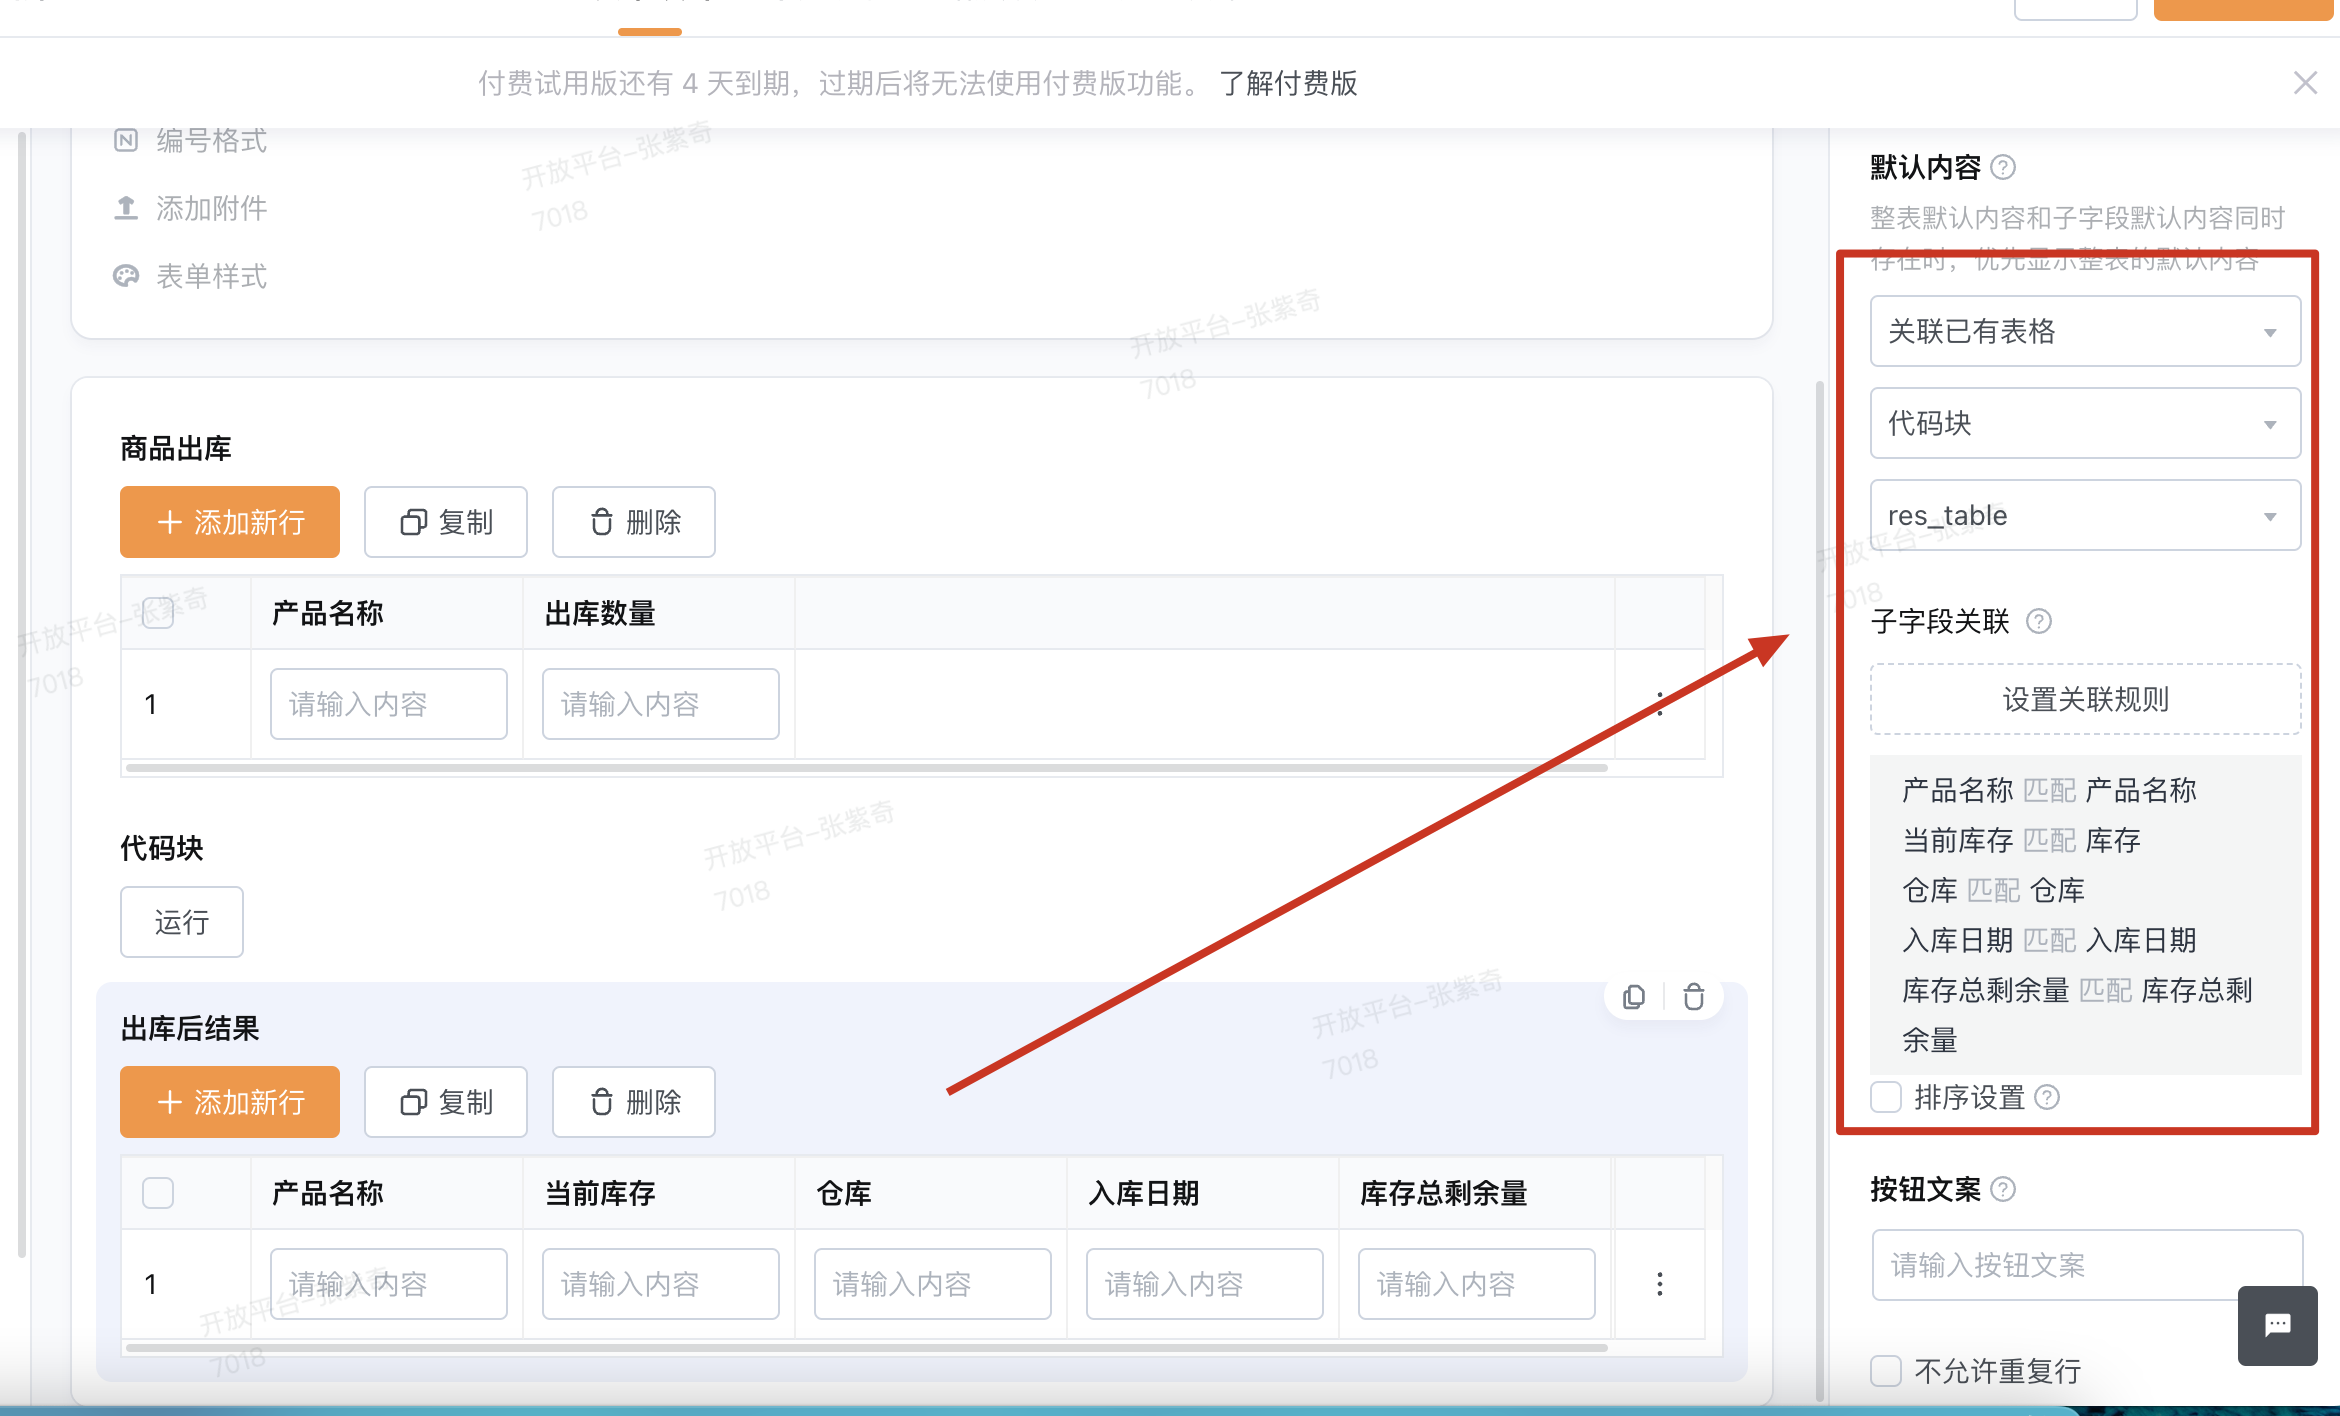This screenshot has height=1416, width=2340.
Task: Click 复制 button in 商品出库 section
Action: (x=446, y=522)
